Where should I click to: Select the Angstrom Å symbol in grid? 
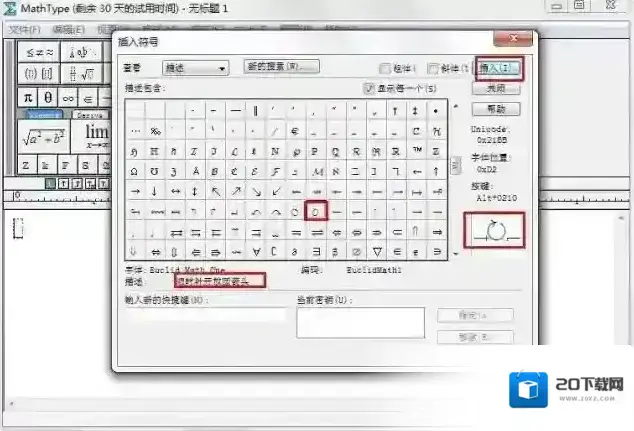(195, 171)
